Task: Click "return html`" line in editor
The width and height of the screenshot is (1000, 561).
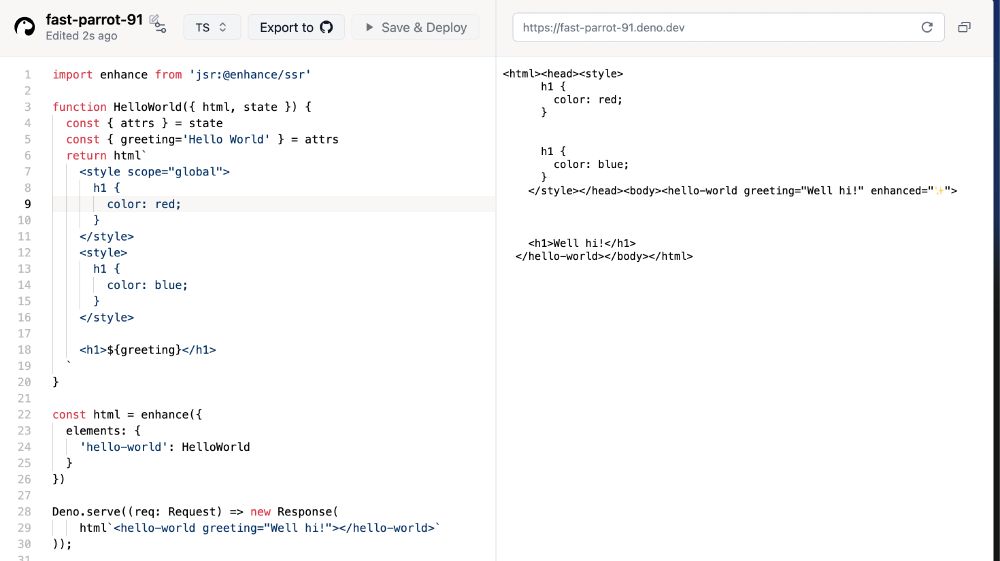Action: [x=107, y=156]
